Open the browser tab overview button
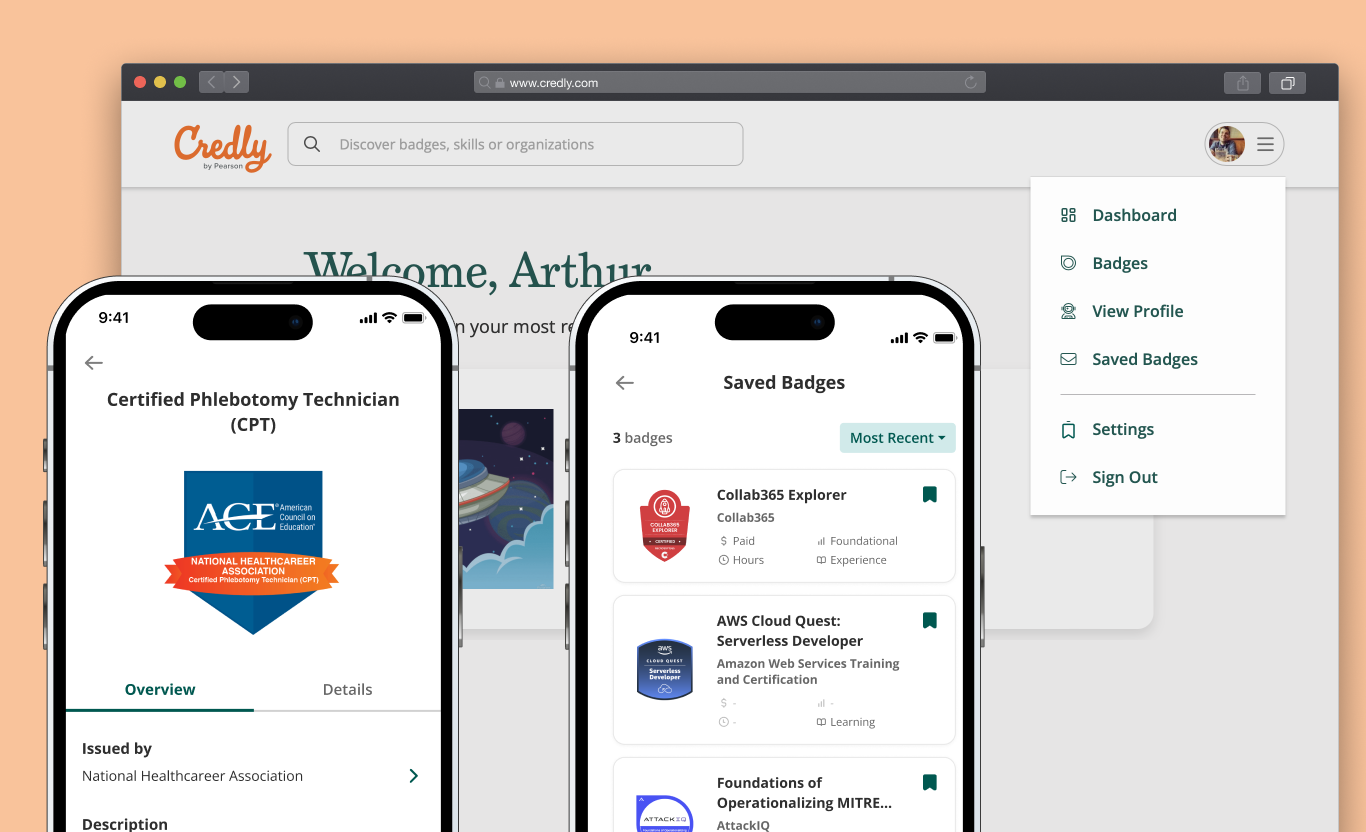This screenshot has width=1366, height=832. [1288, 83]
